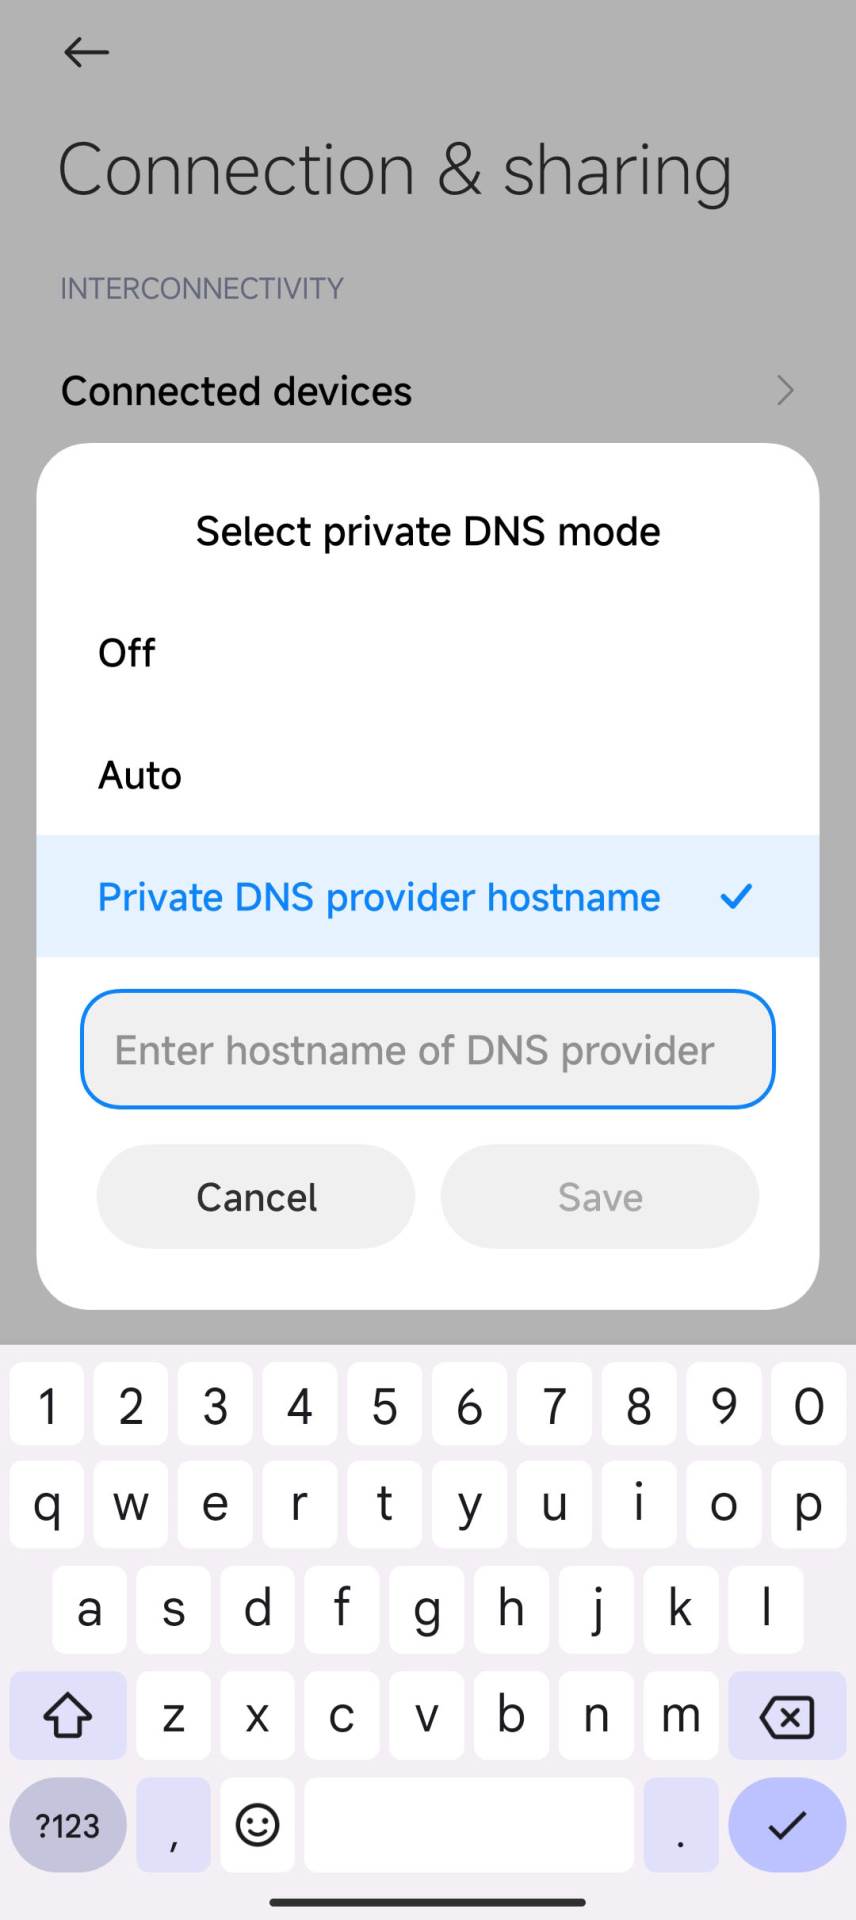Screen dimensions: 856x1920
Task: Tap the letter q key
Action: 47,1504
